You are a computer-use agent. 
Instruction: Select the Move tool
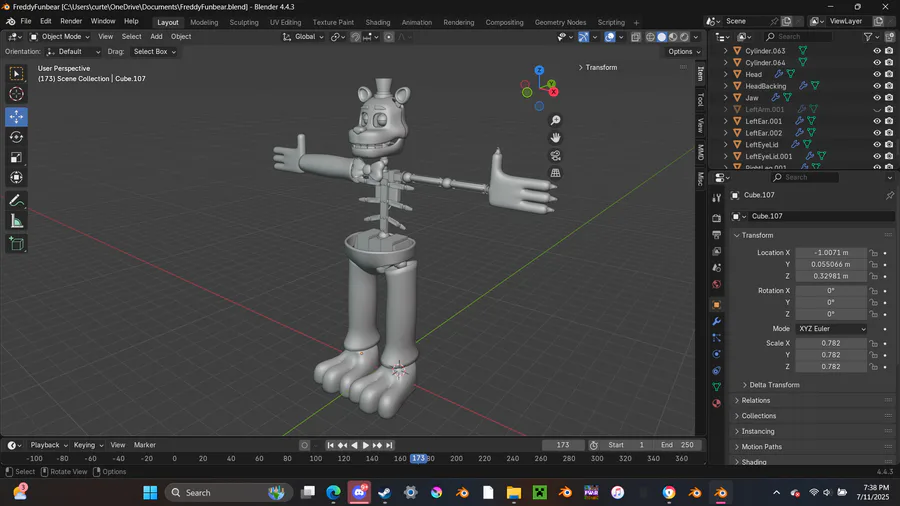pos(16,117)
